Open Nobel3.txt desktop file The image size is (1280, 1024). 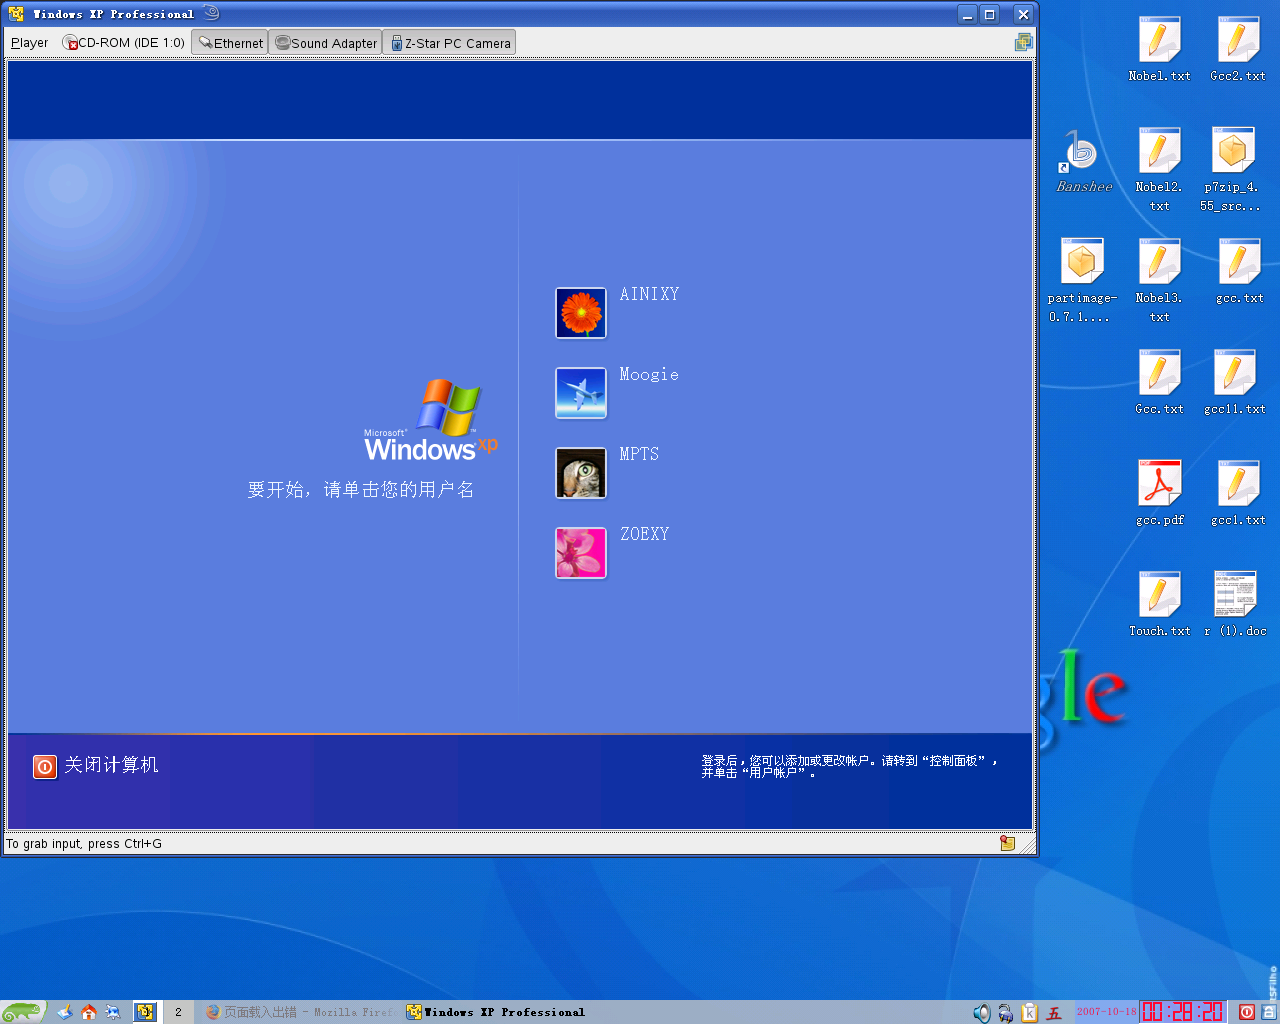[x=1159, y=279]
